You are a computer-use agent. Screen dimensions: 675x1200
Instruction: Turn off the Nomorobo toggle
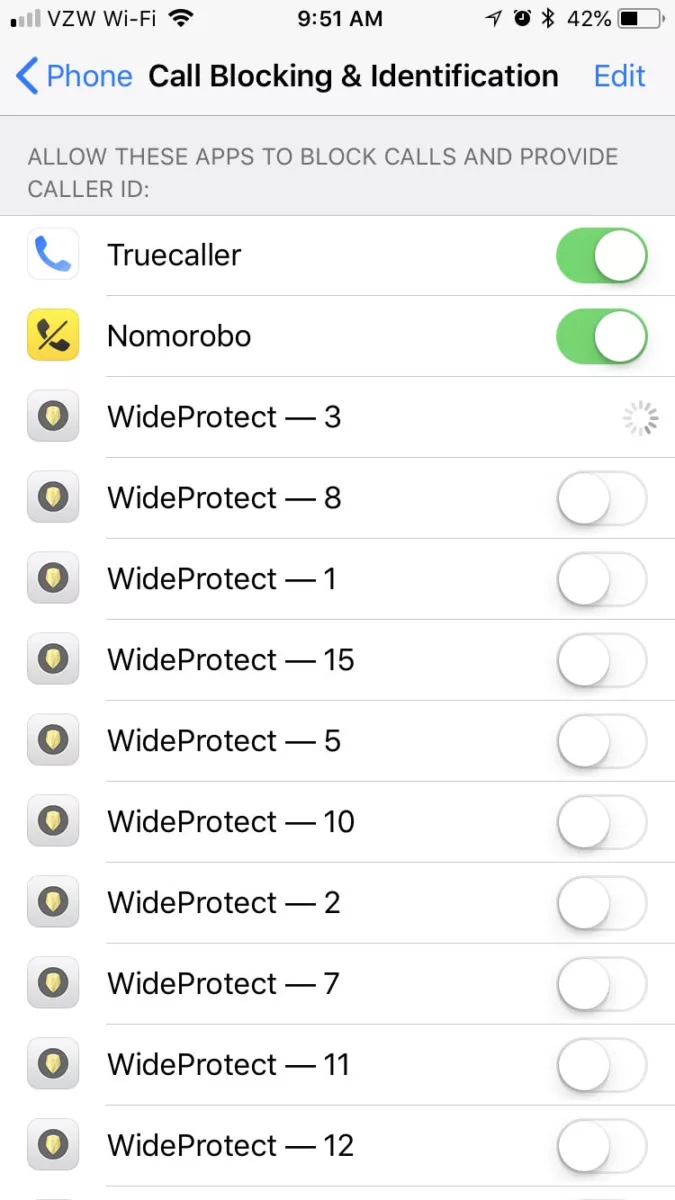tap(601, 337)
